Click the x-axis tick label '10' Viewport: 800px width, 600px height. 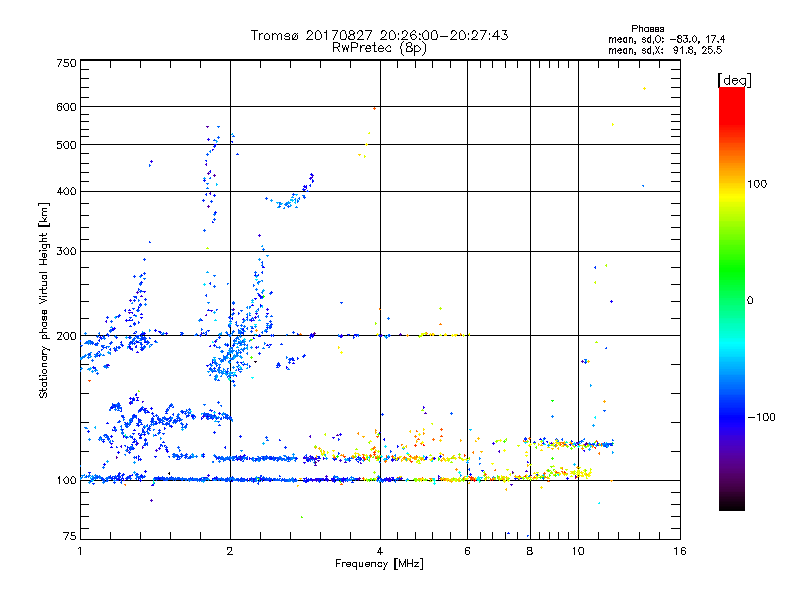coord(578,551)
